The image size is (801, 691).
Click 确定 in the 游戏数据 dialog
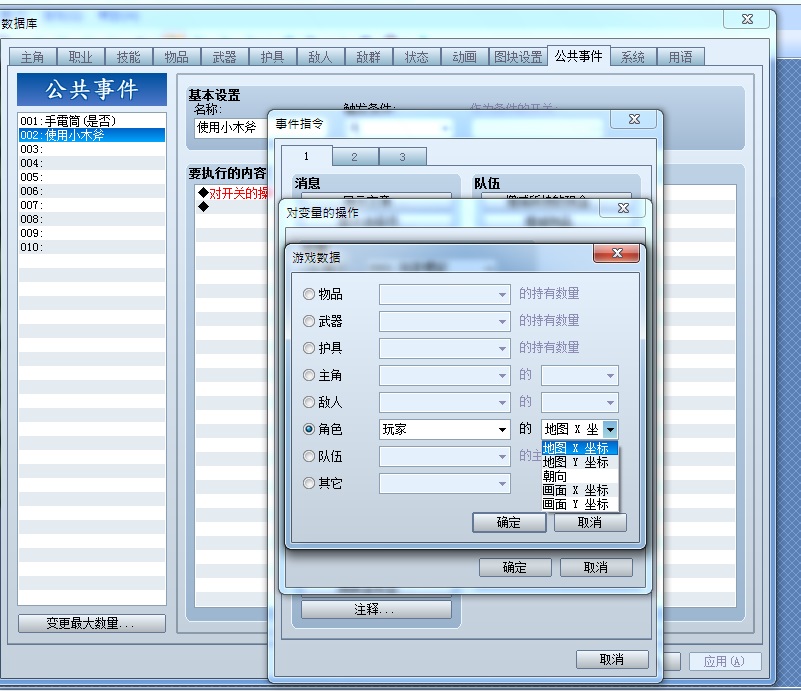[x=509, y=522]
